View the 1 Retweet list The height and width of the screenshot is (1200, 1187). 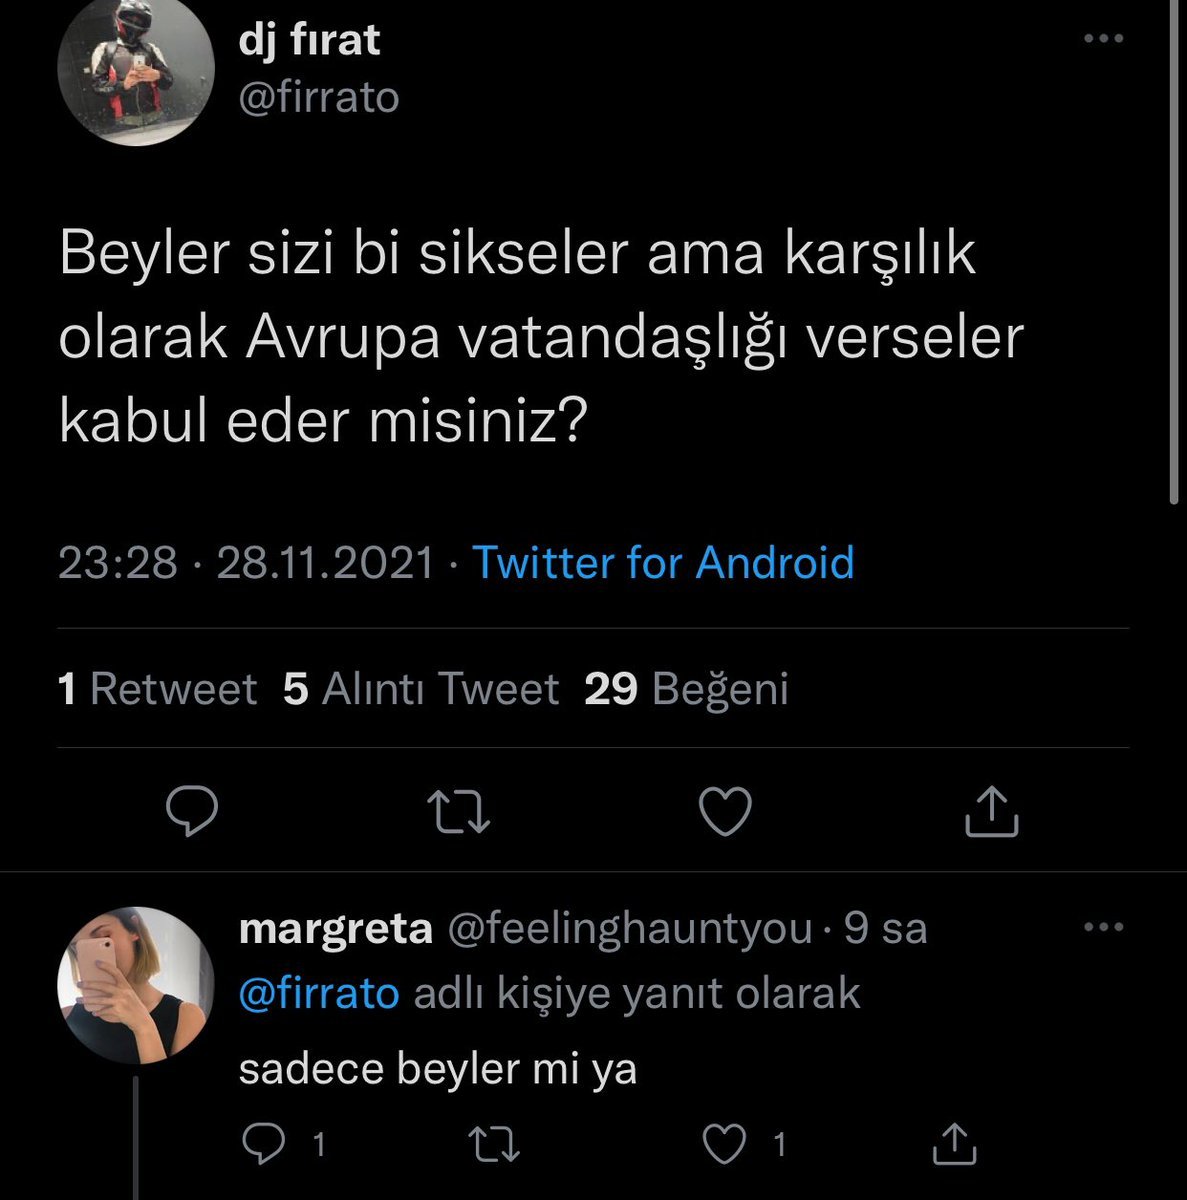pyautogui.click(x=158, y=689)
